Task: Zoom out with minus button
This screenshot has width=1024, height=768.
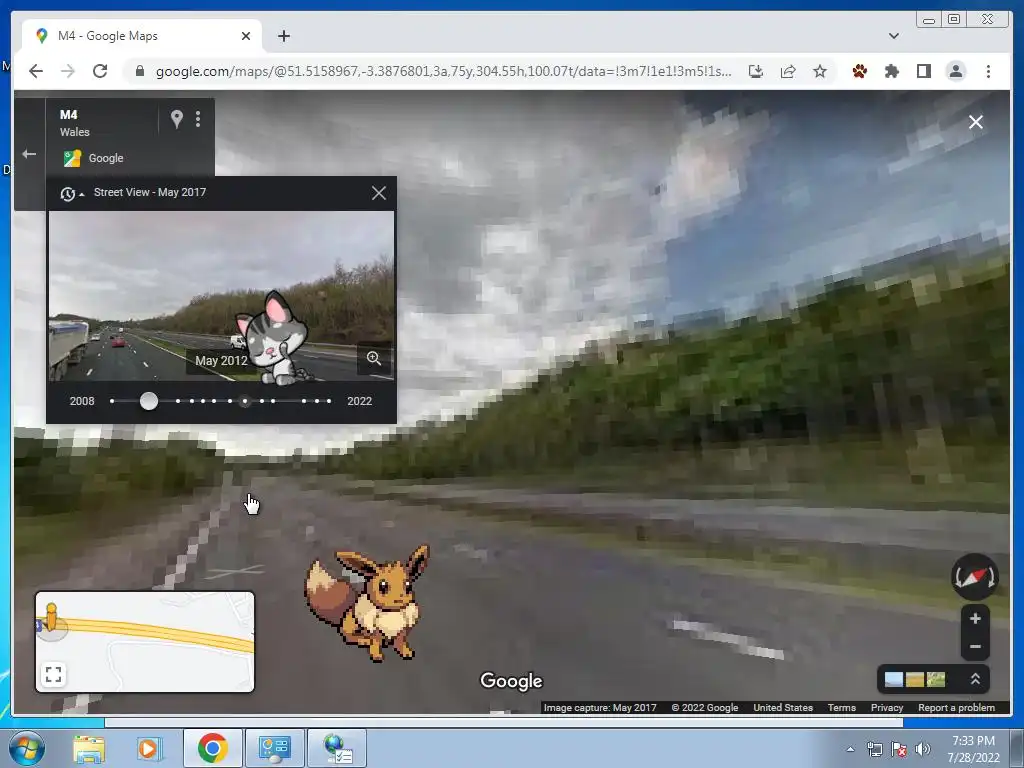Action: (975, 647)
